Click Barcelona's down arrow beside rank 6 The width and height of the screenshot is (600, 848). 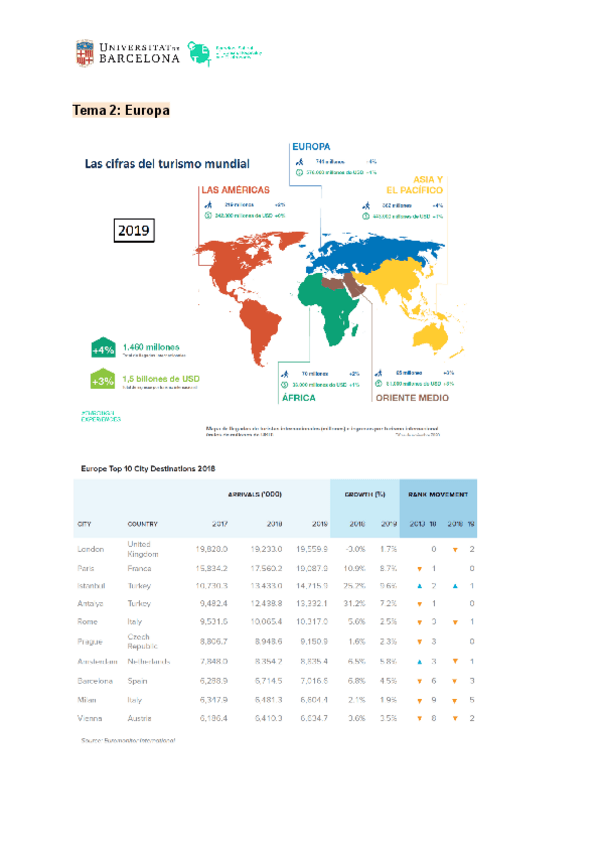(x=419, y=681)
